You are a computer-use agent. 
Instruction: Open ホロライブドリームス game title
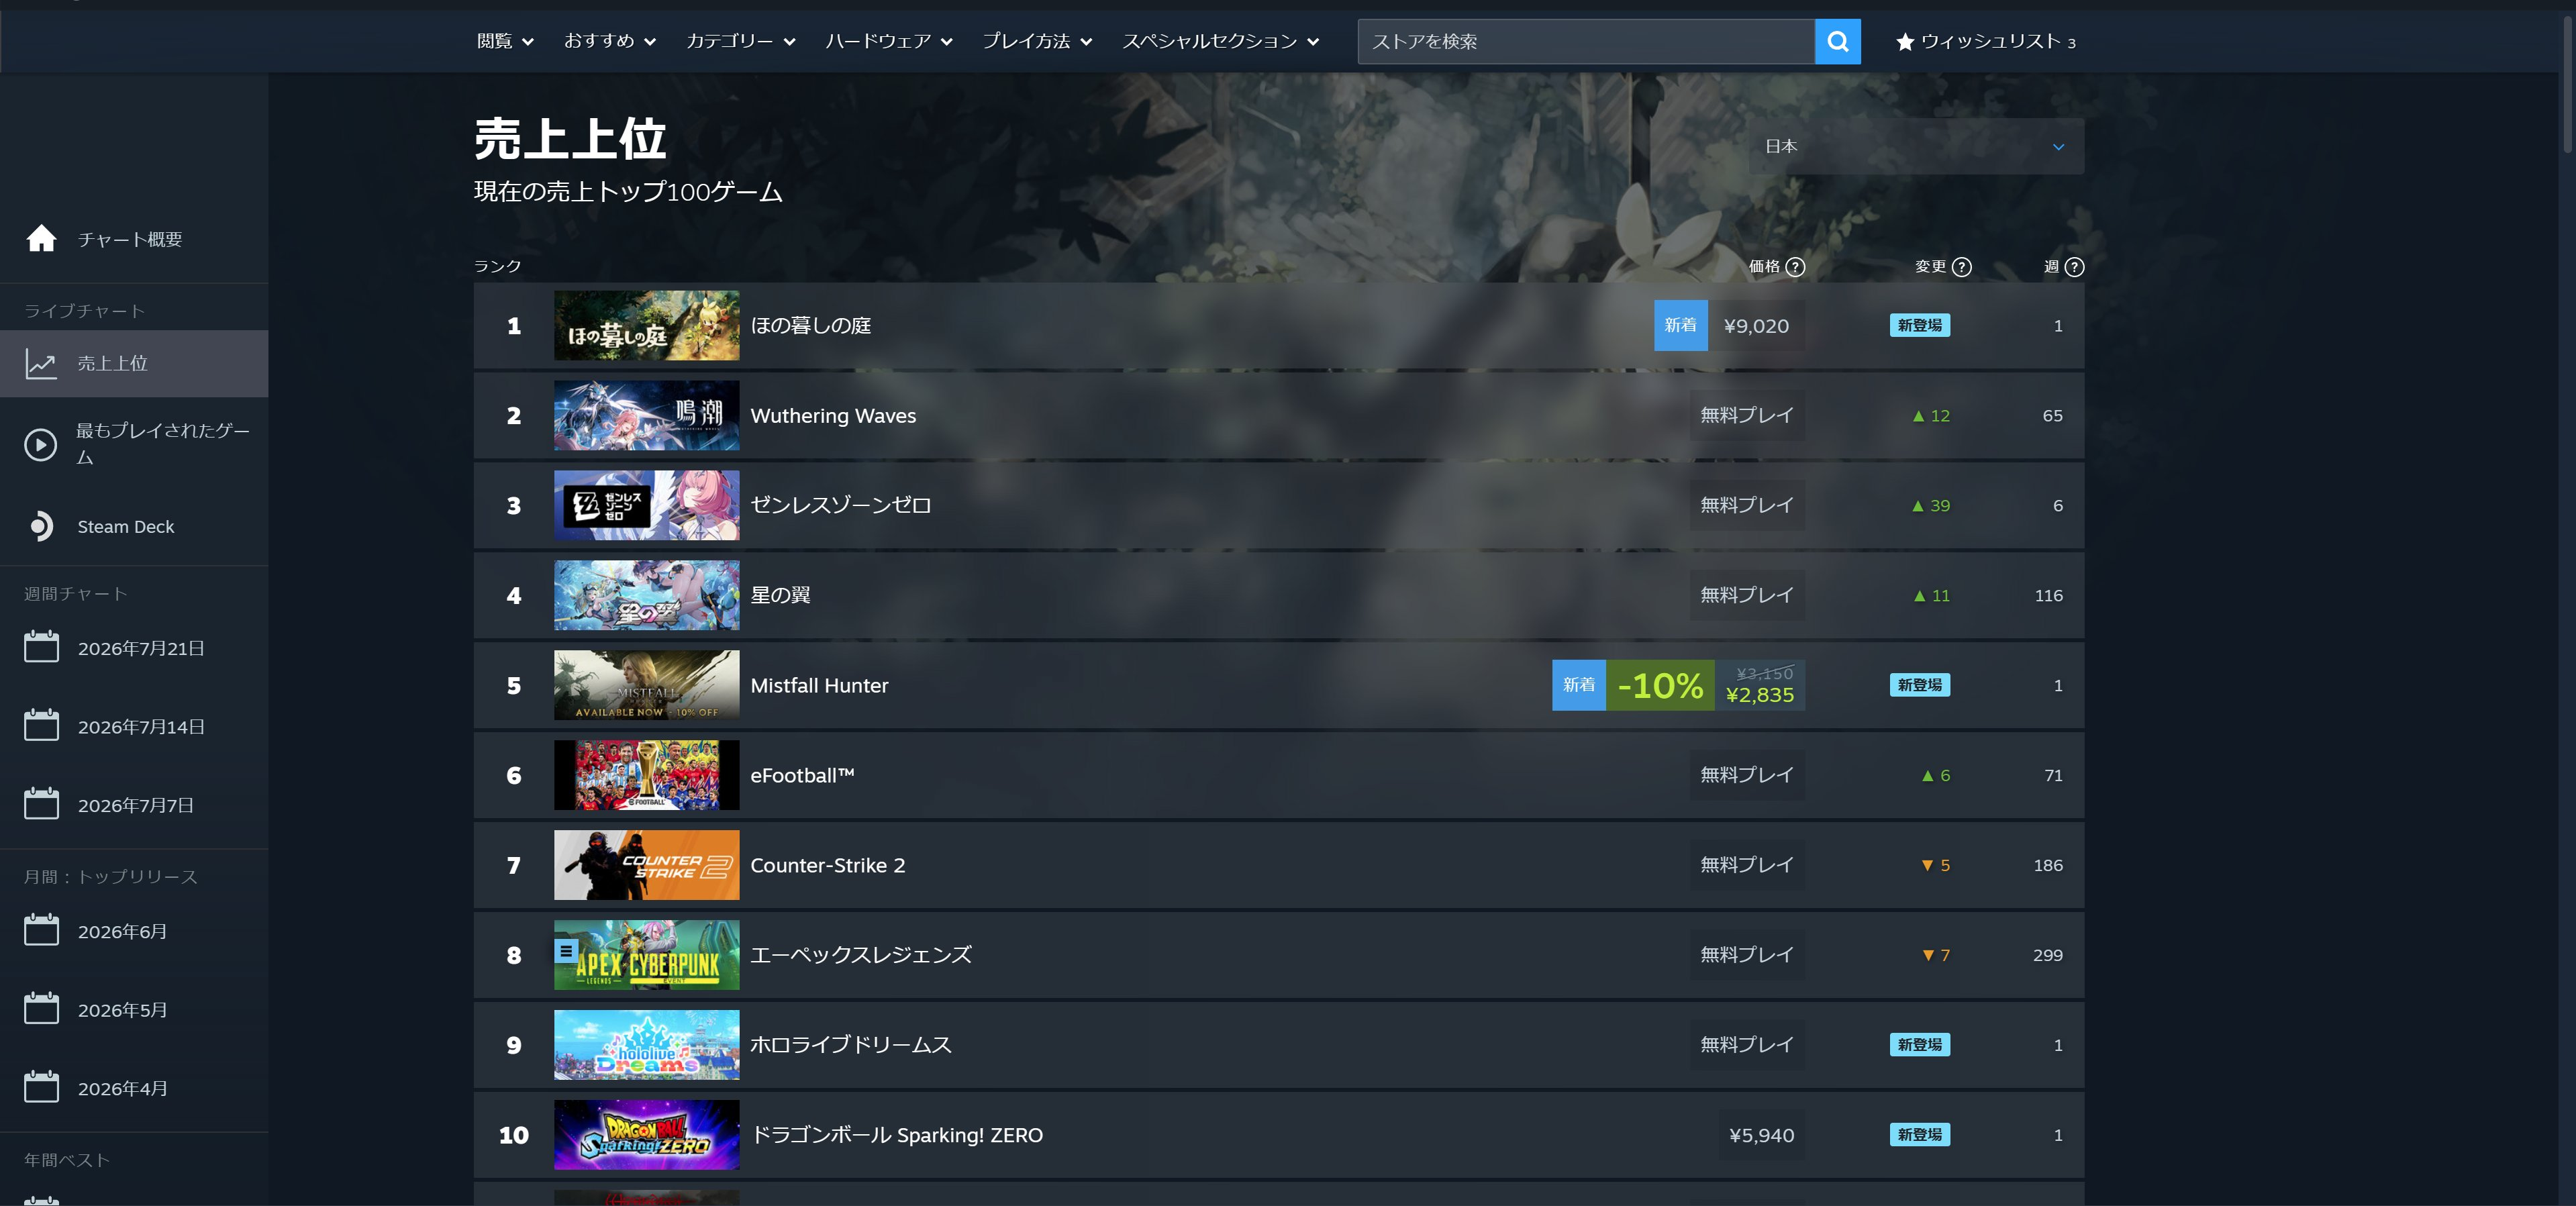851,1045
